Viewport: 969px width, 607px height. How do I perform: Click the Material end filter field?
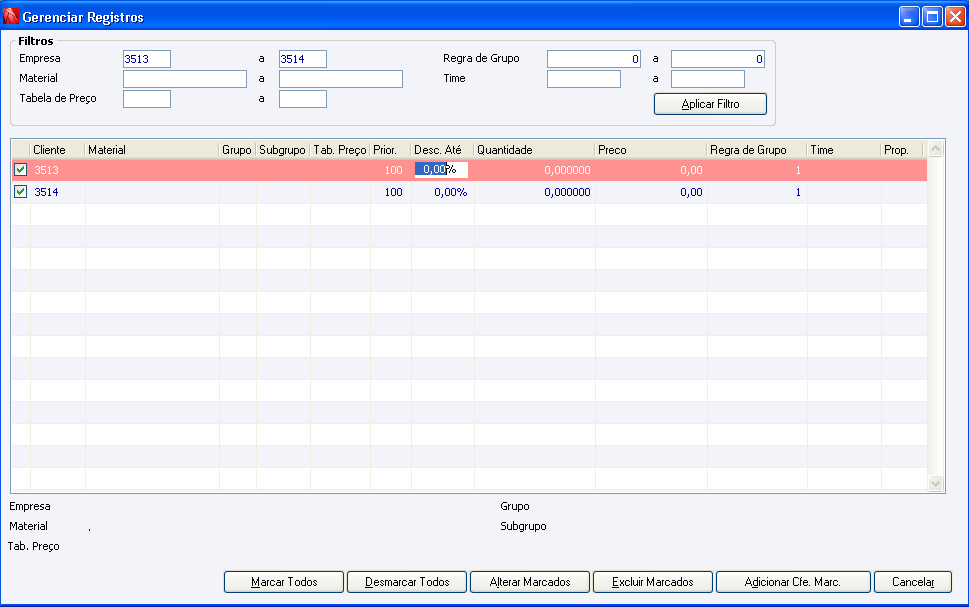click(341, 79)
